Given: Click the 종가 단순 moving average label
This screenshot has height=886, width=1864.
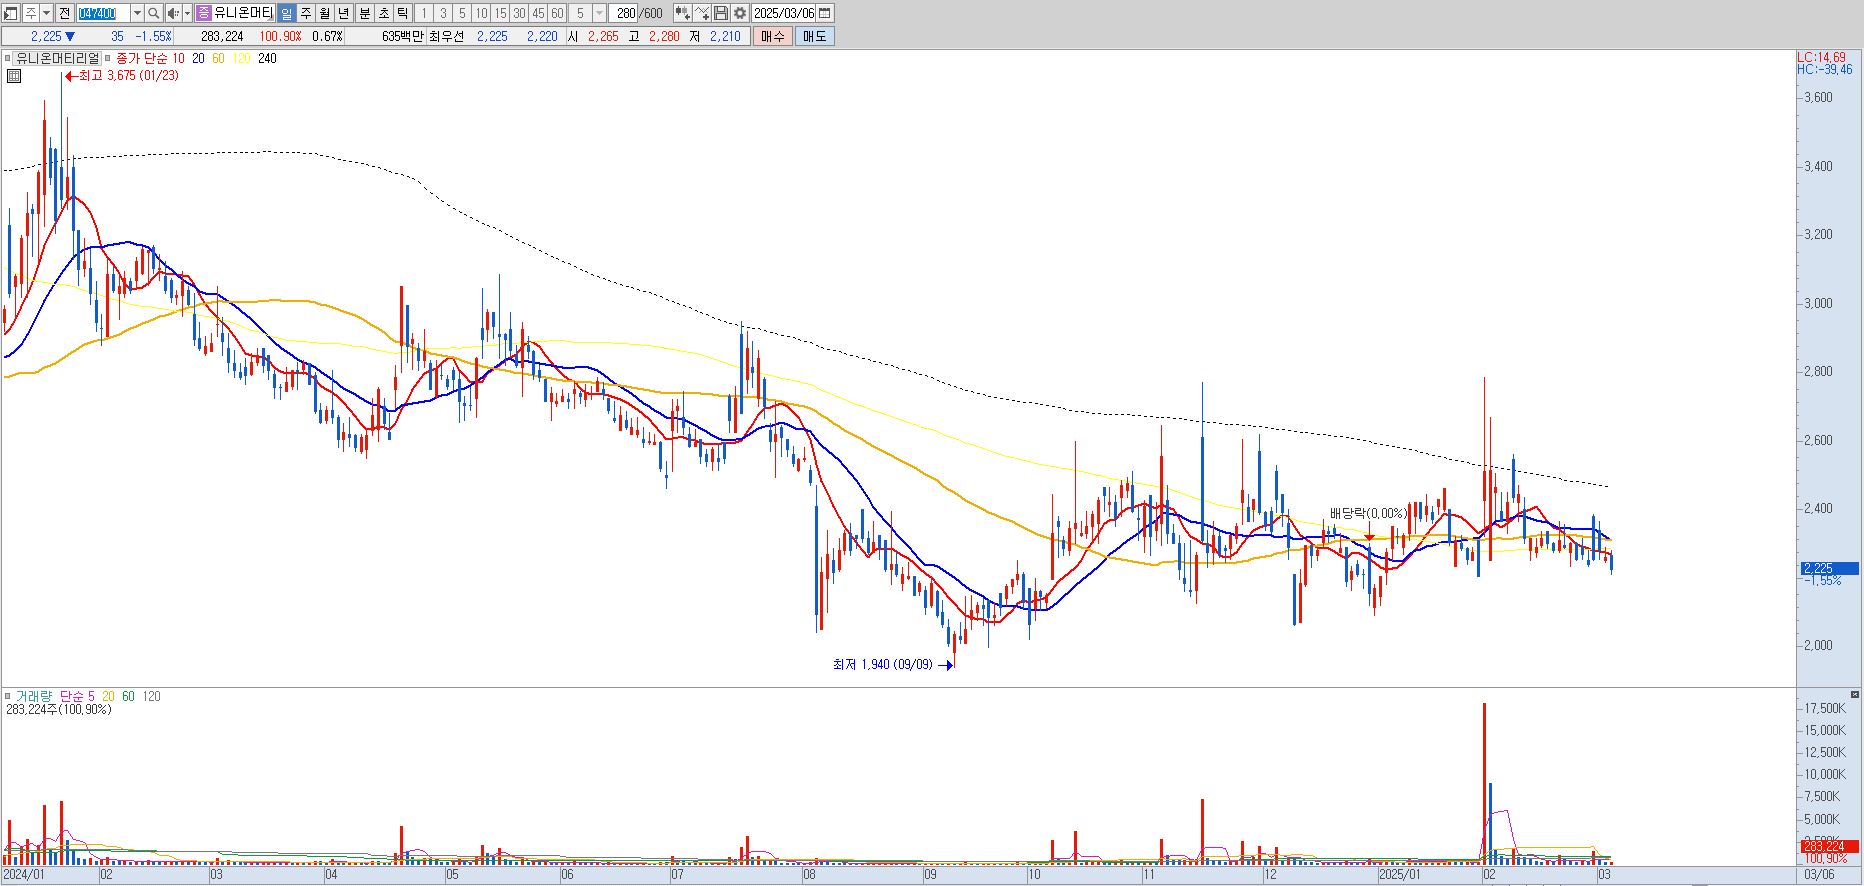Looking at the screenshot, I should pos(143,58).
